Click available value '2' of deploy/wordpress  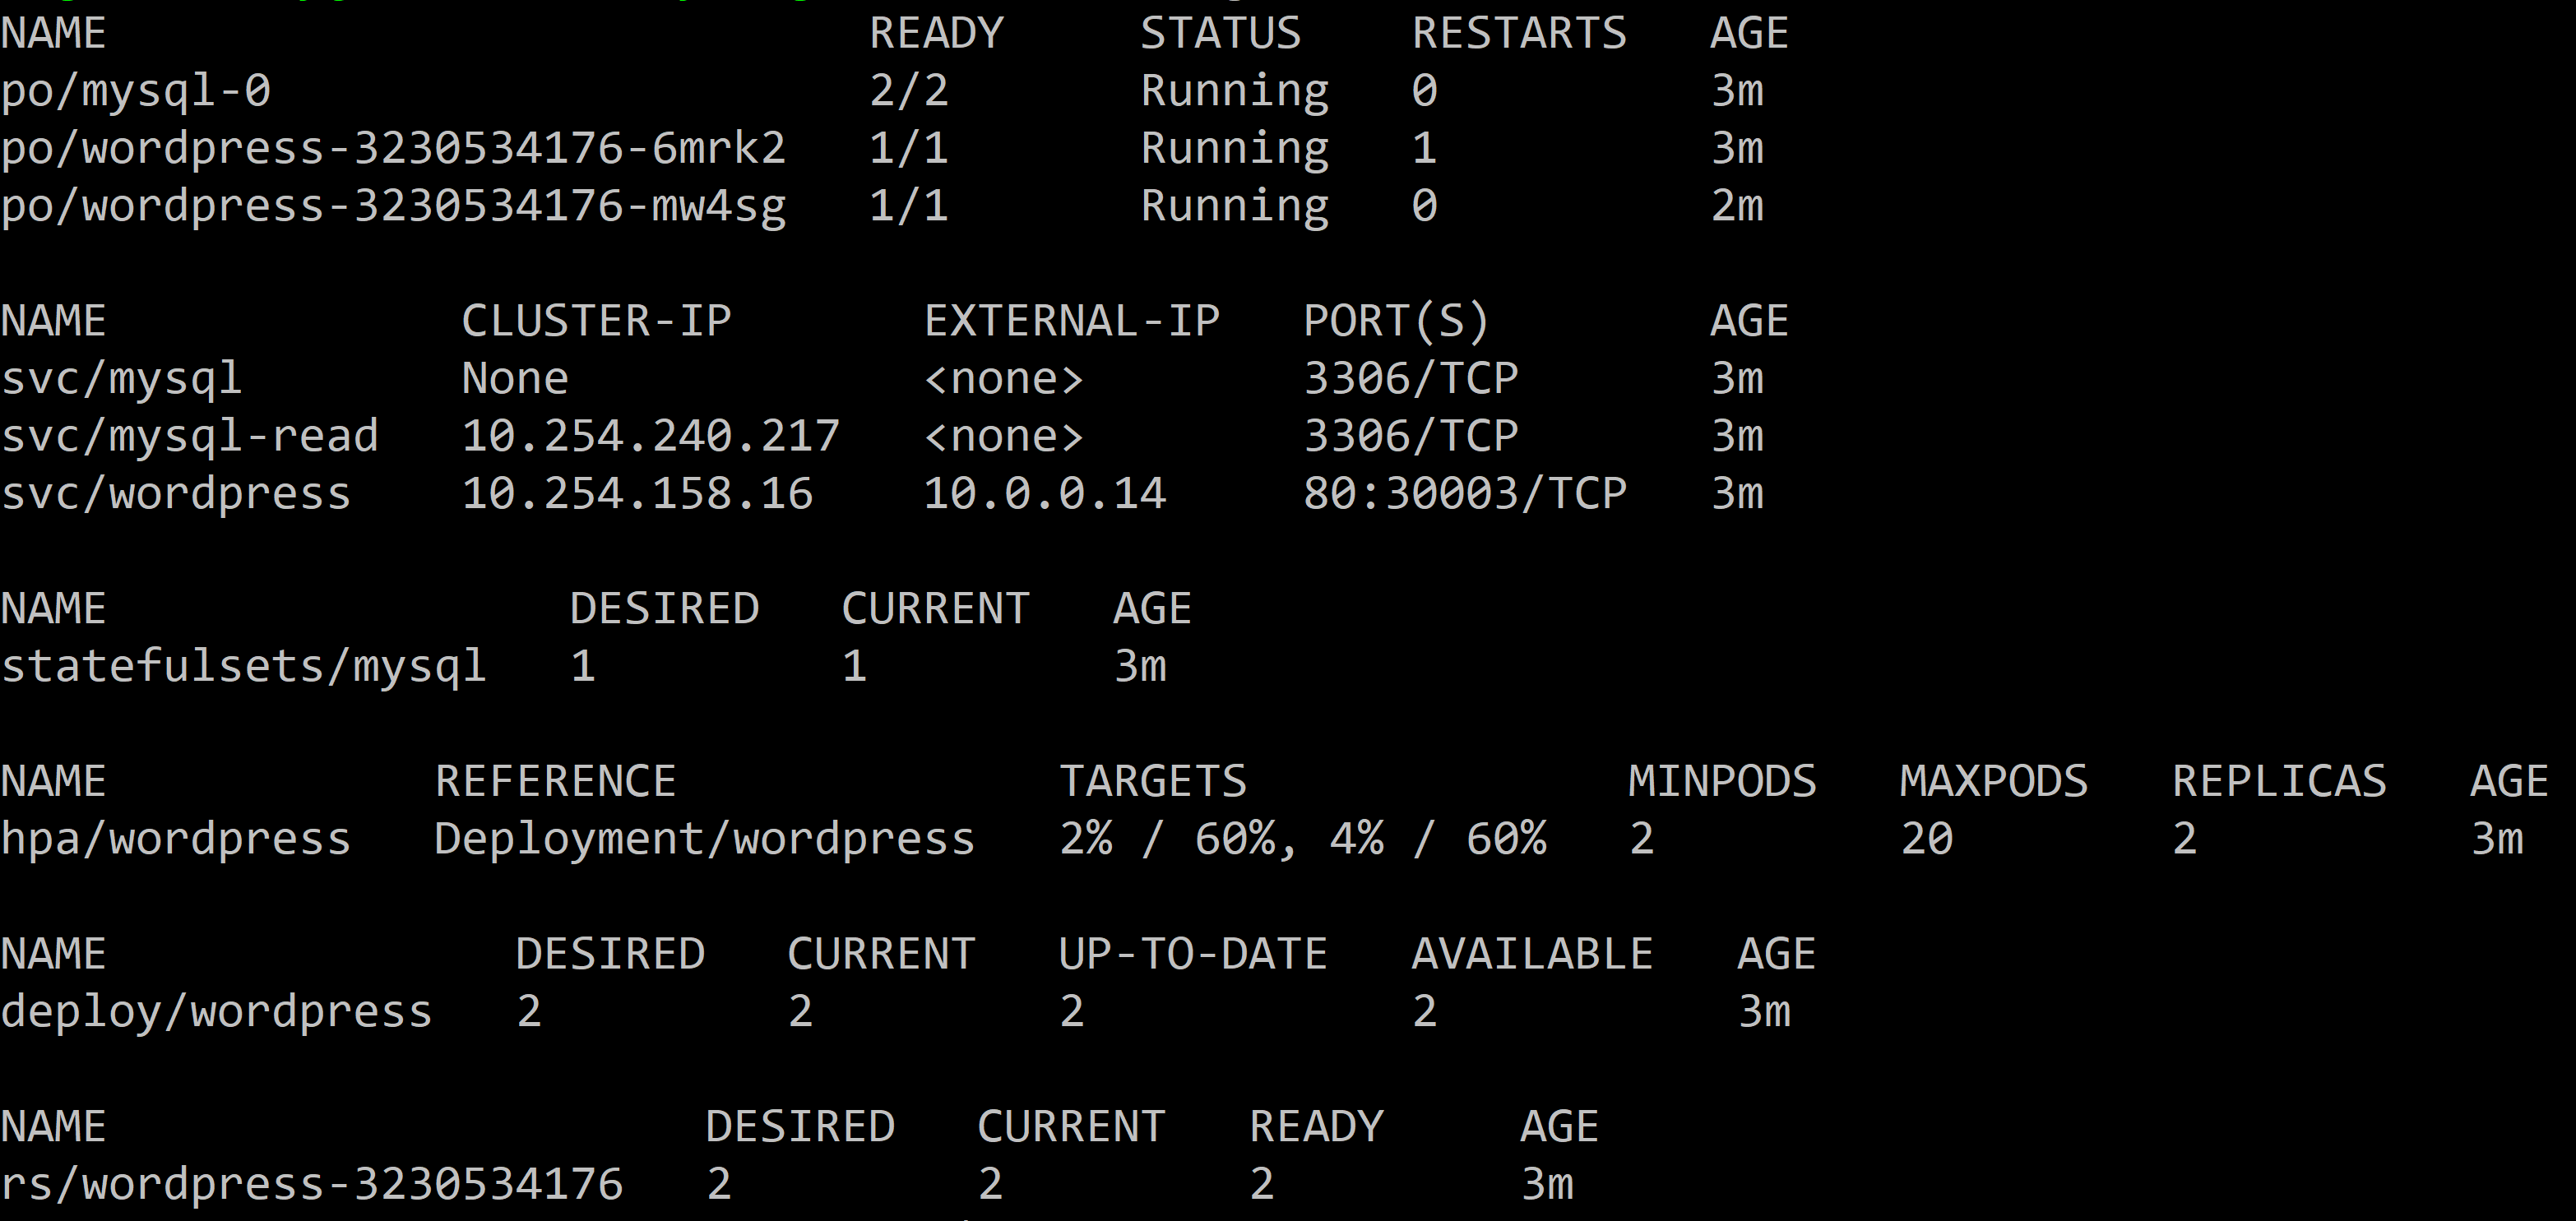click(x=1424, y=1012)
